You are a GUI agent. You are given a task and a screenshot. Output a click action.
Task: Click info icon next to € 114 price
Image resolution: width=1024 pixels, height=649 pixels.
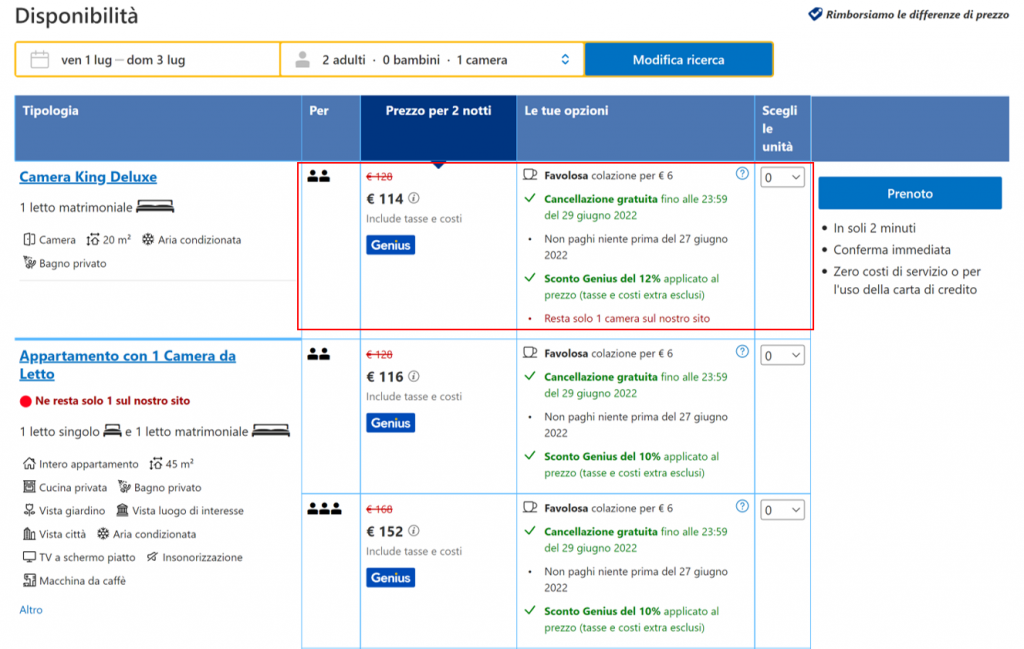coord(414,199)
